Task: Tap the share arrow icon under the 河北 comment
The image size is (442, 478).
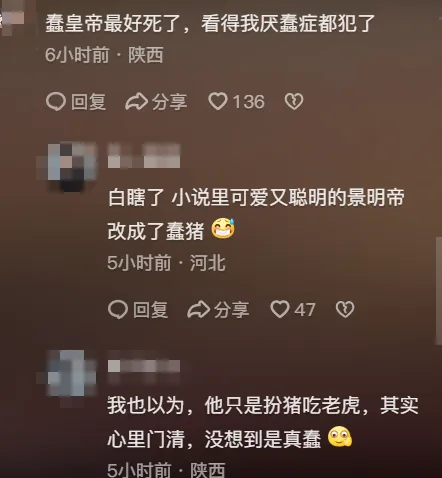Action: click(199, 309)
